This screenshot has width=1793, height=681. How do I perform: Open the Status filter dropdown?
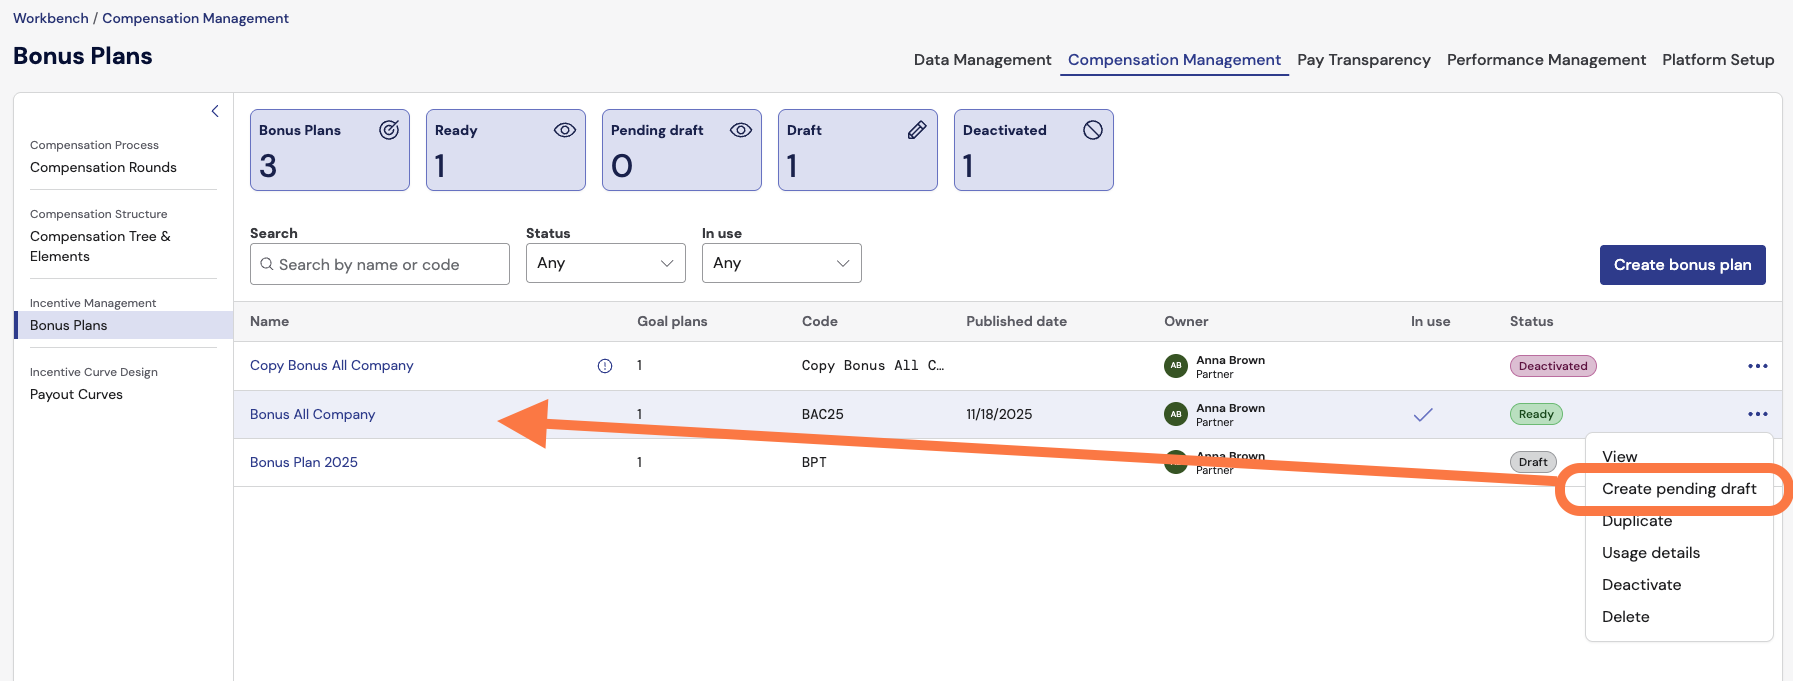605,263
